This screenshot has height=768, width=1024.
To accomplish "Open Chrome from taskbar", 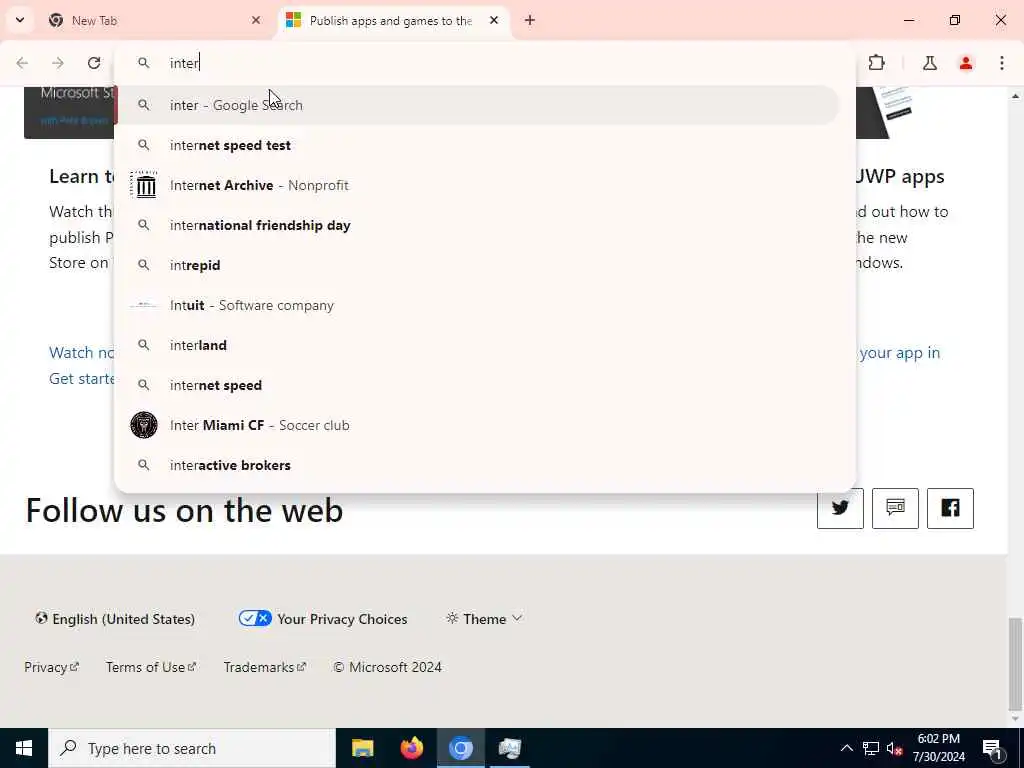I will tap(460, 748).
